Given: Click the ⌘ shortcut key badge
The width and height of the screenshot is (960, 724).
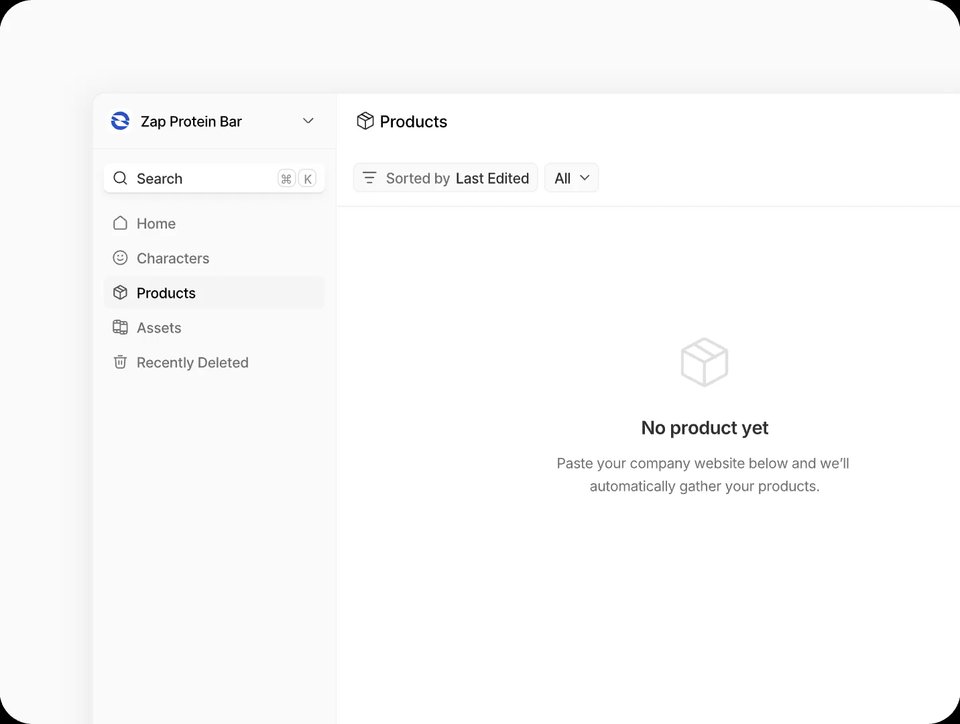Looking at the screenshot, I should coord(286,179).
